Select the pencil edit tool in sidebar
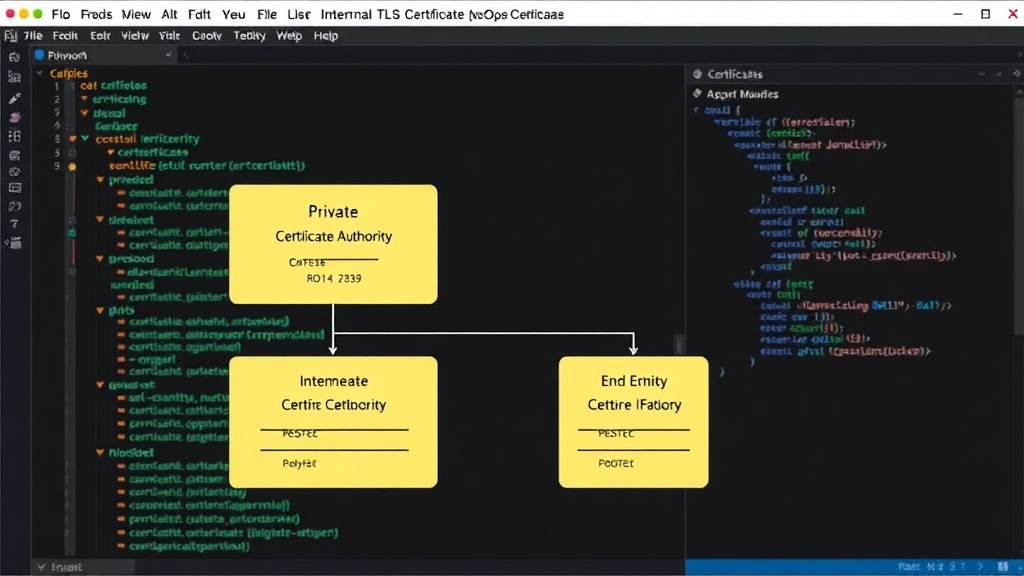 pyautogui.click(x=14, y=98)
